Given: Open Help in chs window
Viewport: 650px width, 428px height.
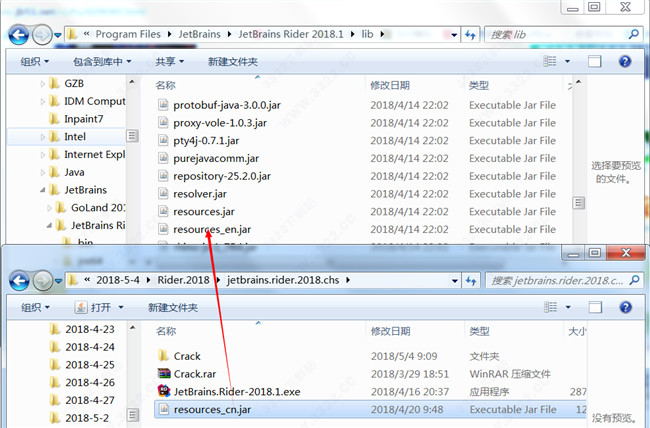Looking at the screenshot, I should pos(626,307).
